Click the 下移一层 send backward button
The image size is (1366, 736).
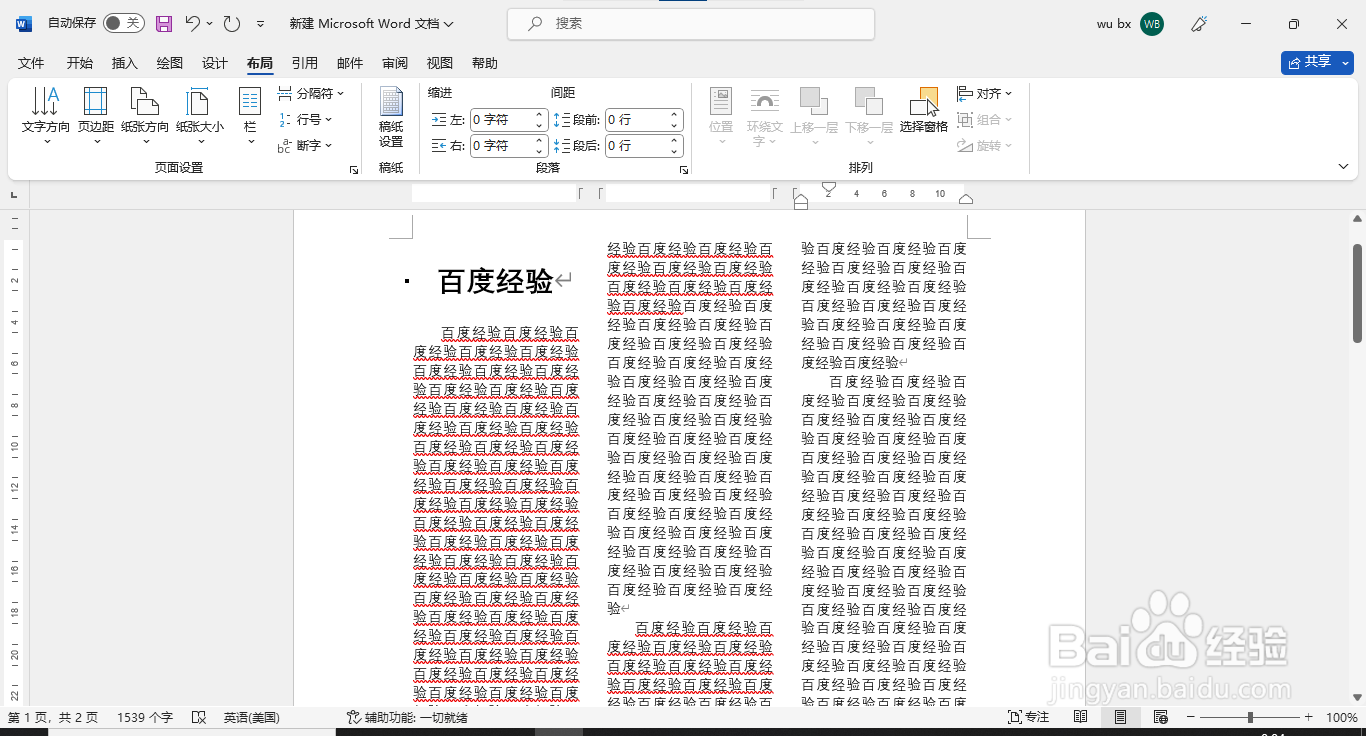click(868, 115)
